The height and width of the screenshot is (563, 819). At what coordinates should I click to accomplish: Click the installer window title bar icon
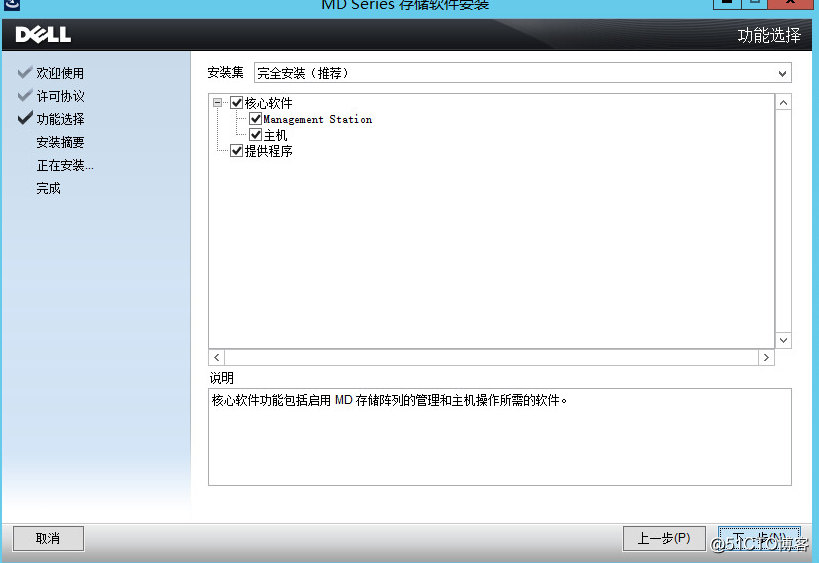coord(11,5)
